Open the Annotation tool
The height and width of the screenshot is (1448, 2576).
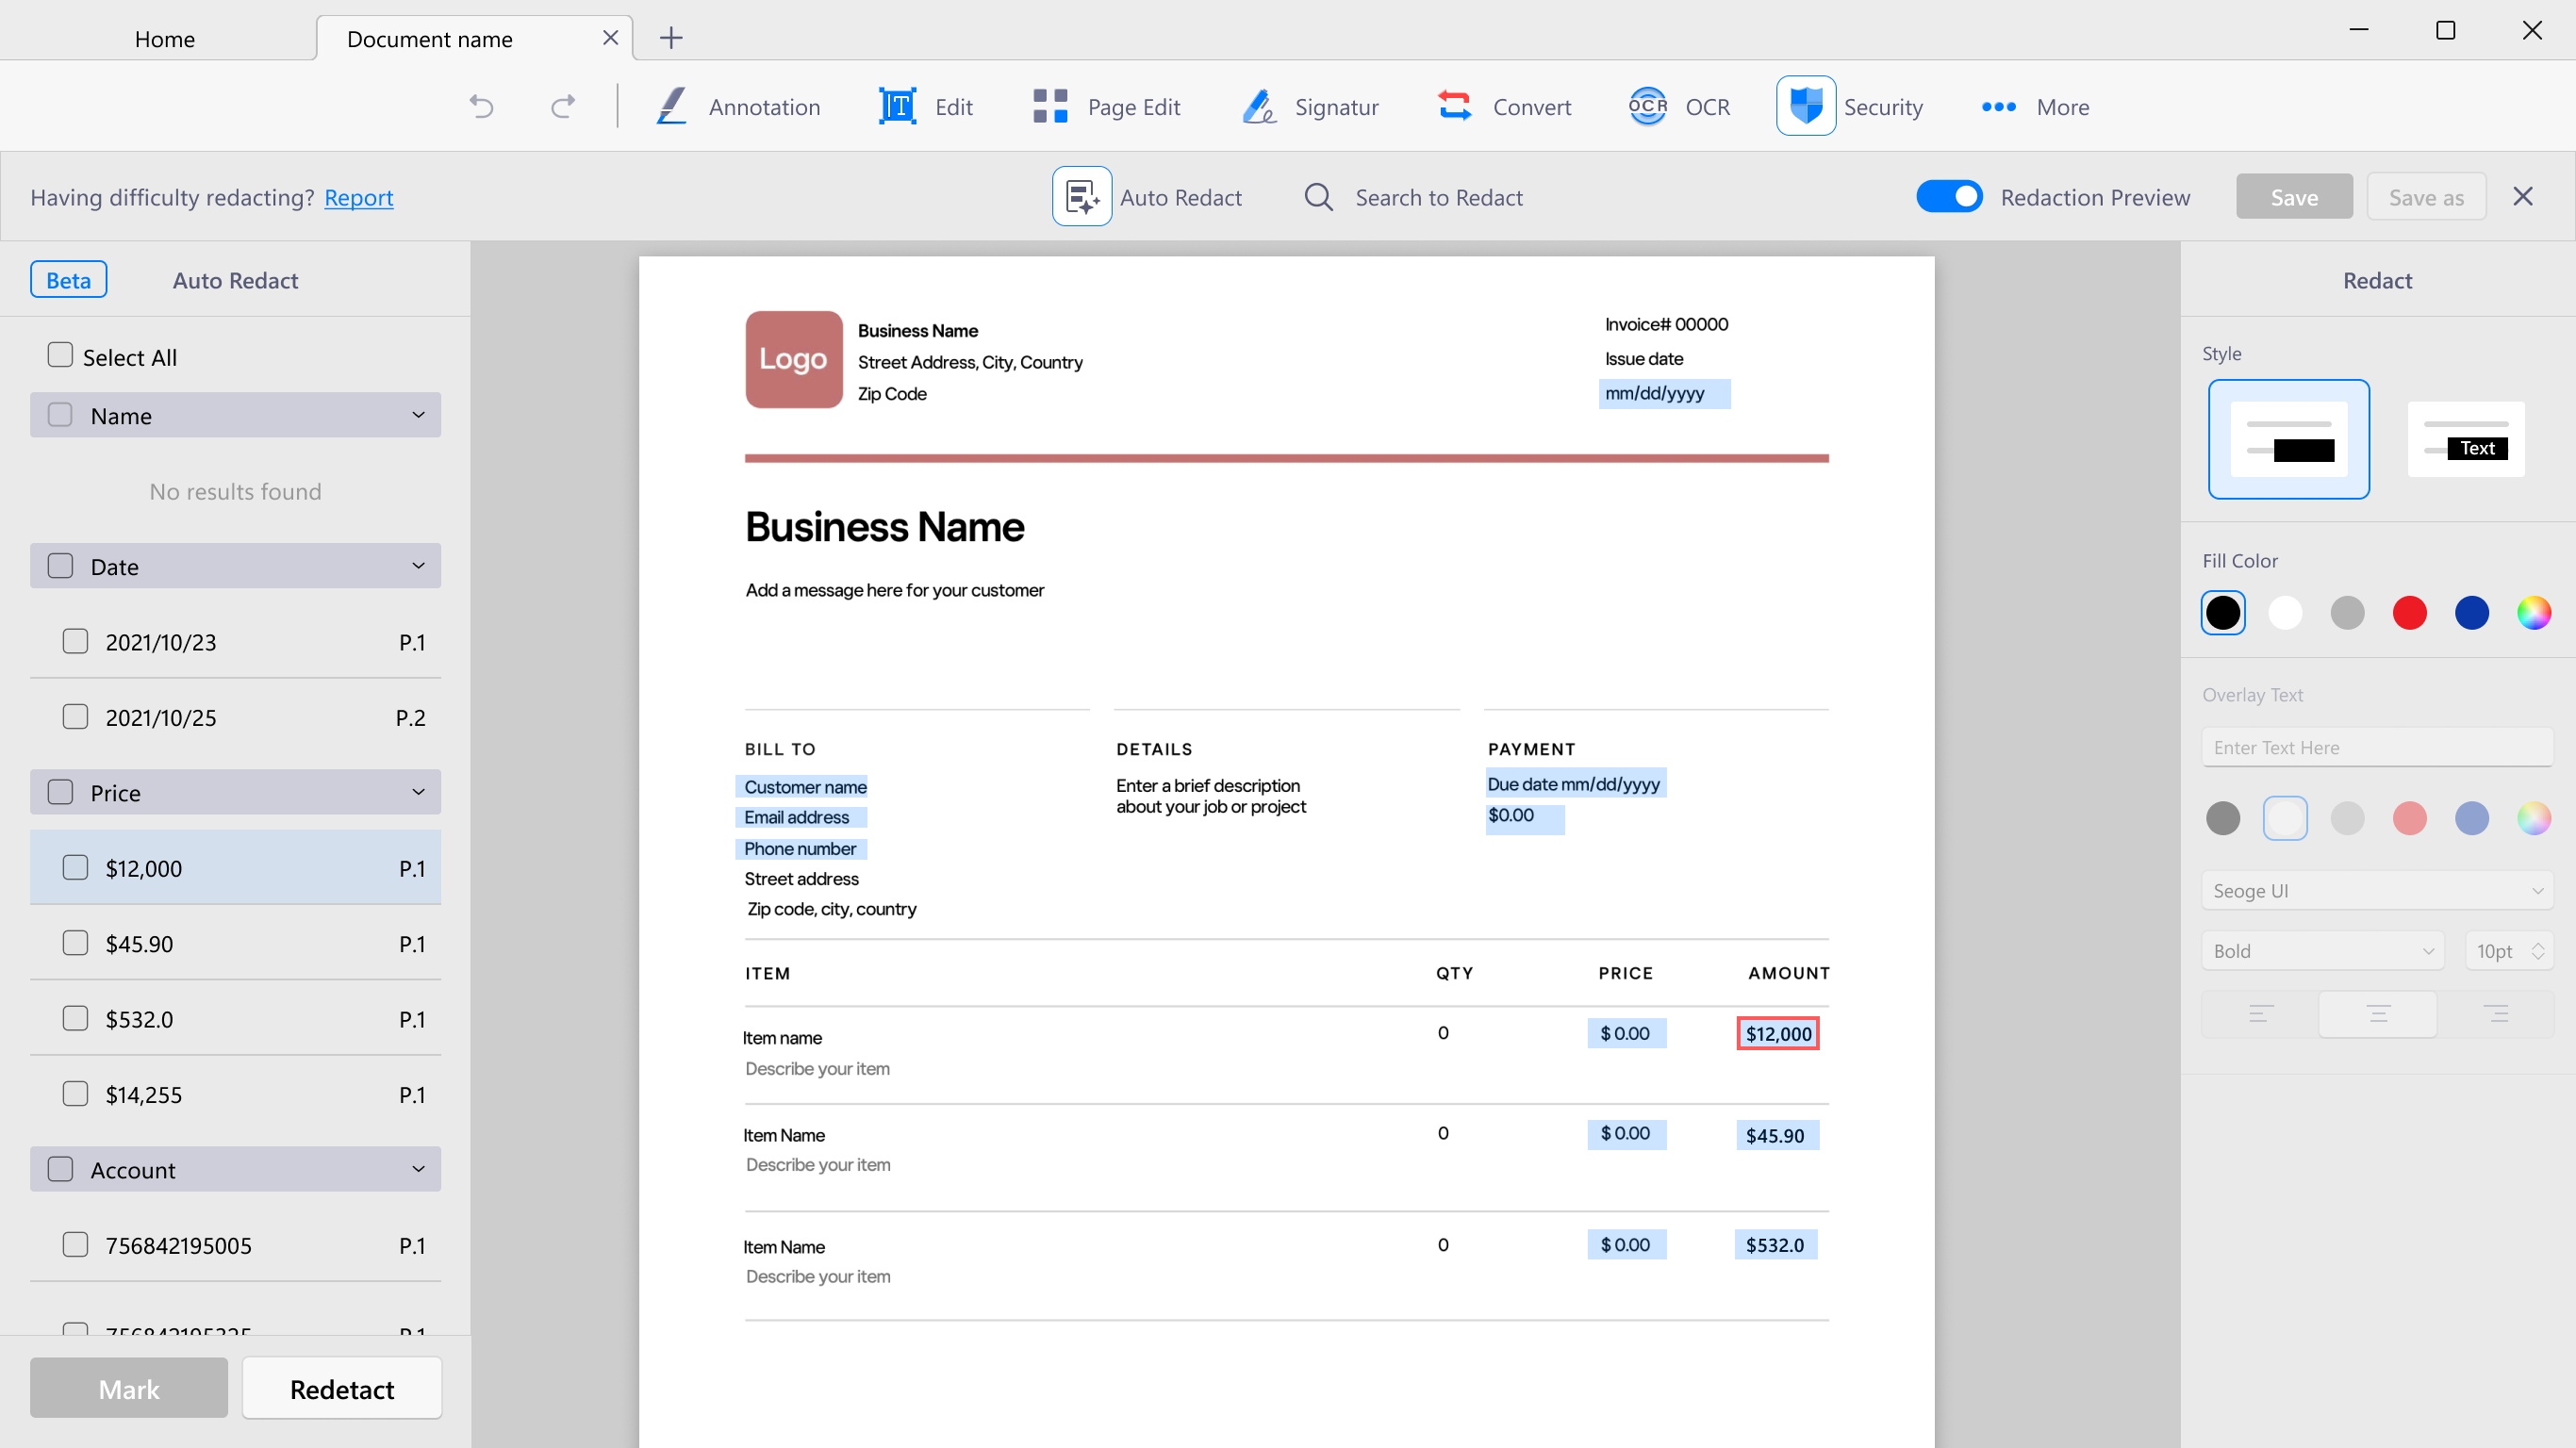tap(738, 107)
